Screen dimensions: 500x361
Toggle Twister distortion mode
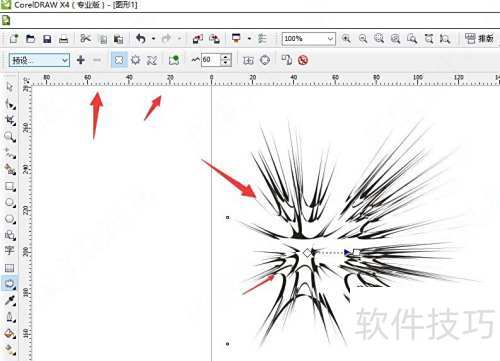click(x=152, y=60)
